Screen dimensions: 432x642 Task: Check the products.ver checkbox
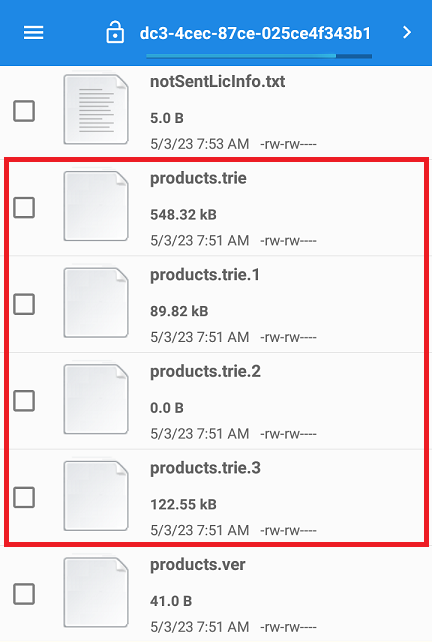pyautogui.click(x=24, y=594)
